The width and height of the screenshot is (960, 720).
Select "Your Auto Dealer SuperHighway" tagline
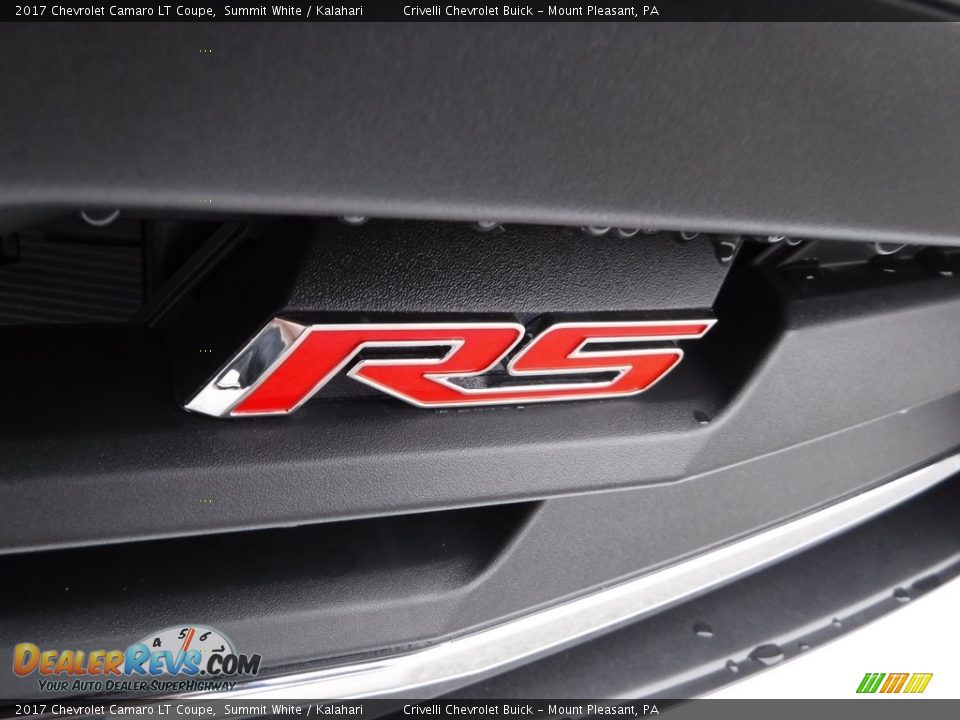[x=137, y=685]
